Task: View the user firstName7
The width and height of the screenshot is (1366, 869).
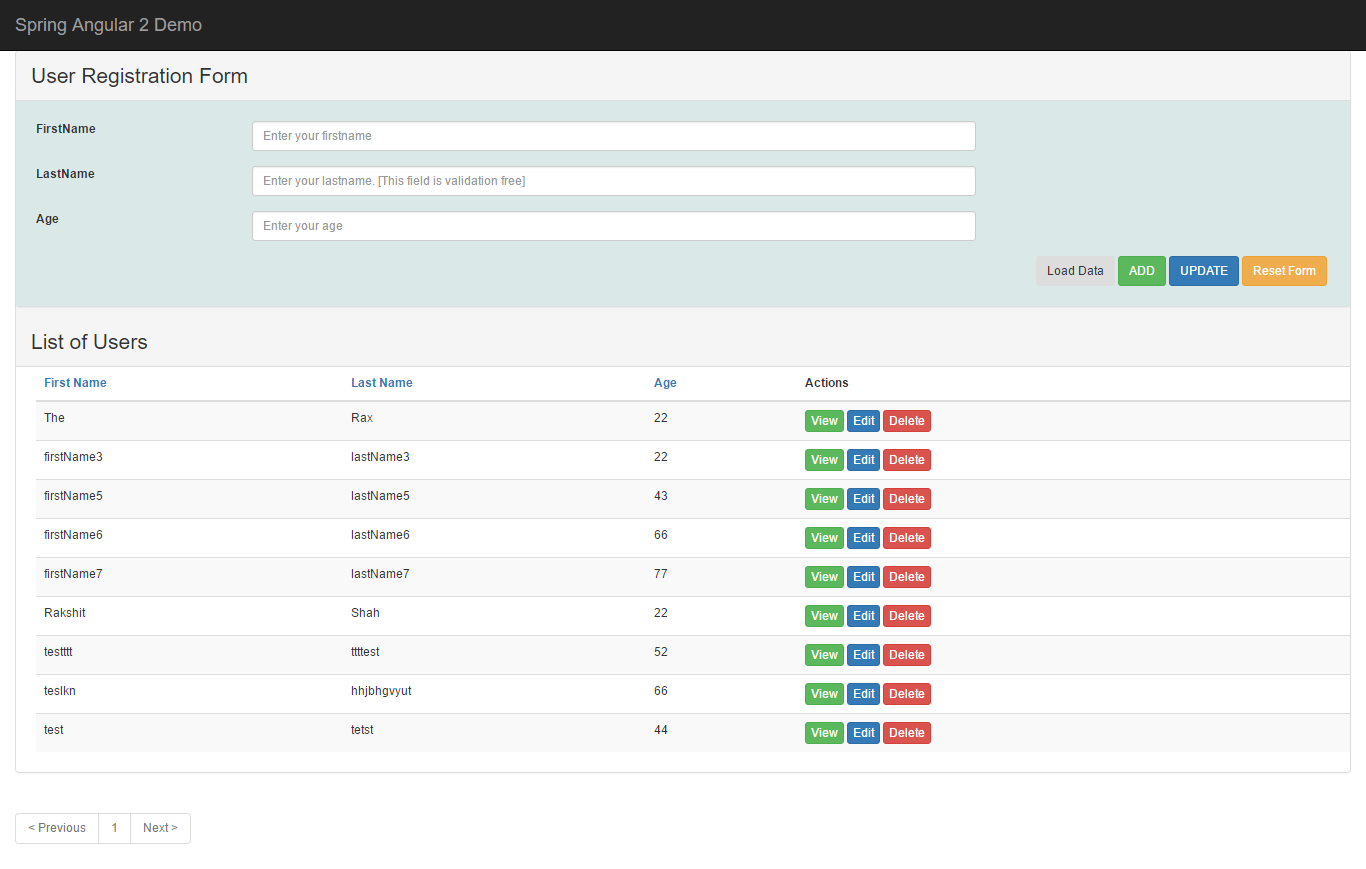Action: click(823, 576)
